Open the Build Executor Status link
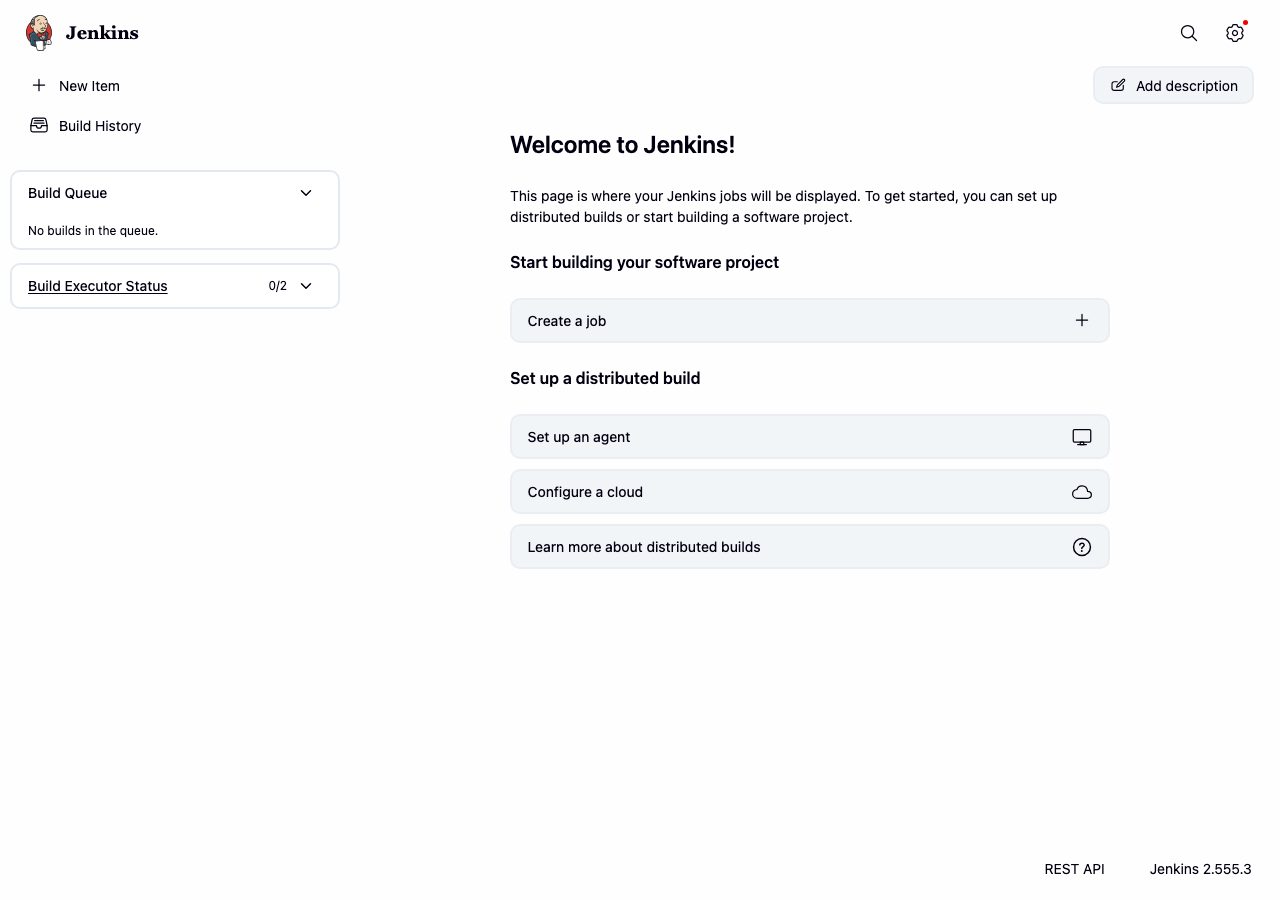This screenshot has height=900, width=1280. click(98, 286)
